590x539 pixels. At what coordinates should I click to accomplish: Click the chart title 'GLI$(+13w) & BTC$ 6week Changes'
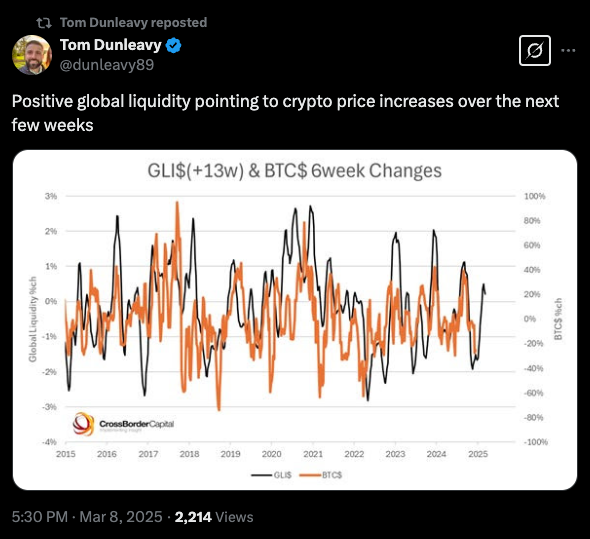295,171
